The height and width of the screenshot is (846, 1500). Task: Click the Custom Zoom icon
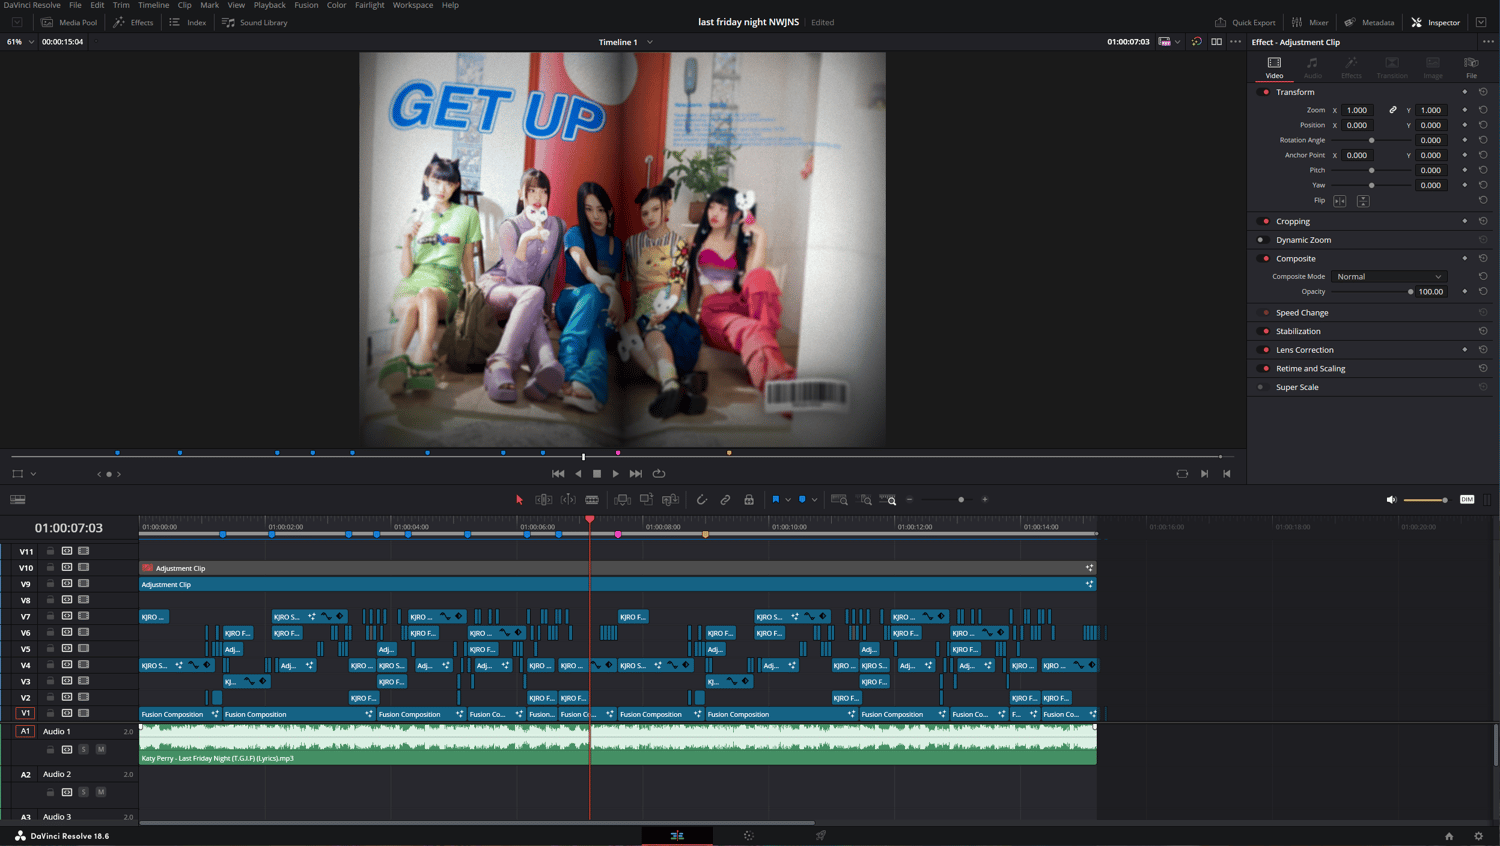coord(888,500)
